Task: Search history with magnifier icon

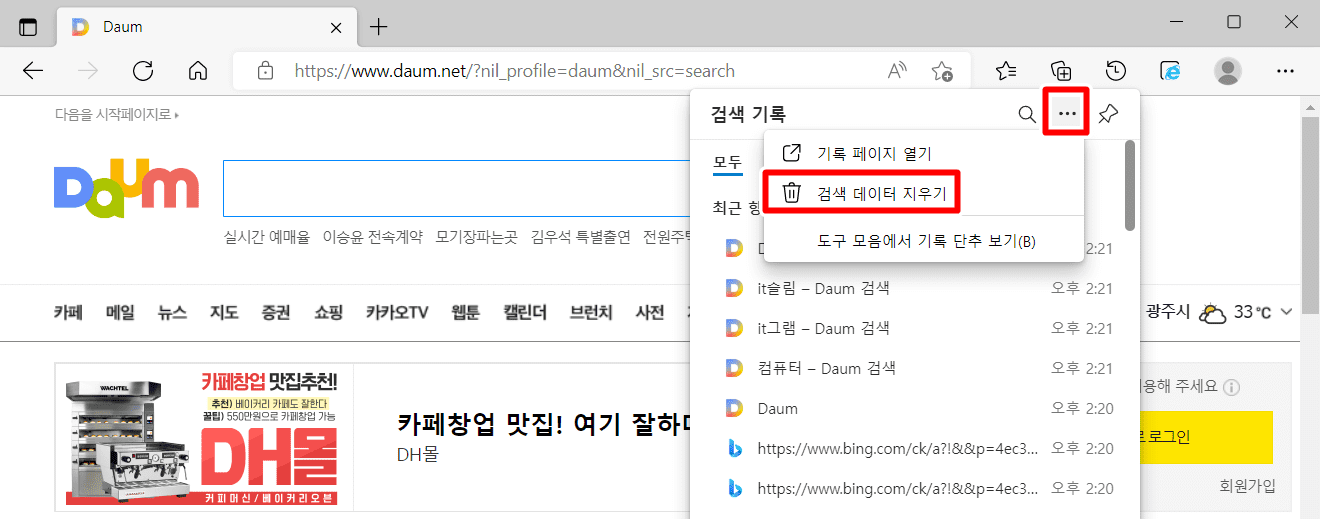Action: [1027, 114]
